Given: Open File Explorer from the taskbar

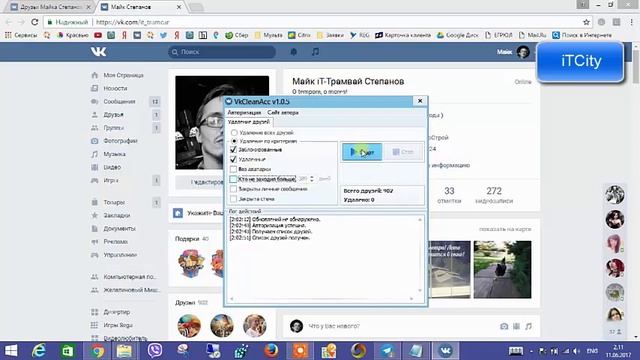Looking at the screenshot, I should (124, 351).
